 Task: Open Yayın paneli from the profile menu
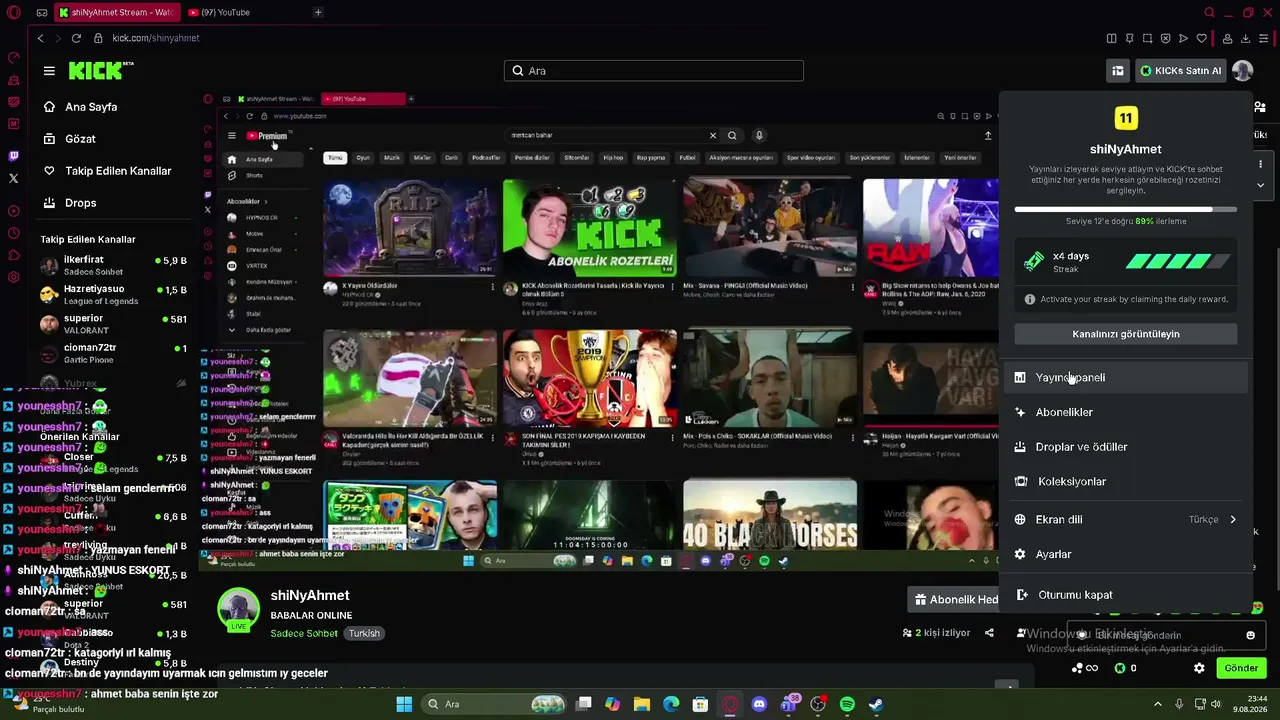tap(1126, 378)
